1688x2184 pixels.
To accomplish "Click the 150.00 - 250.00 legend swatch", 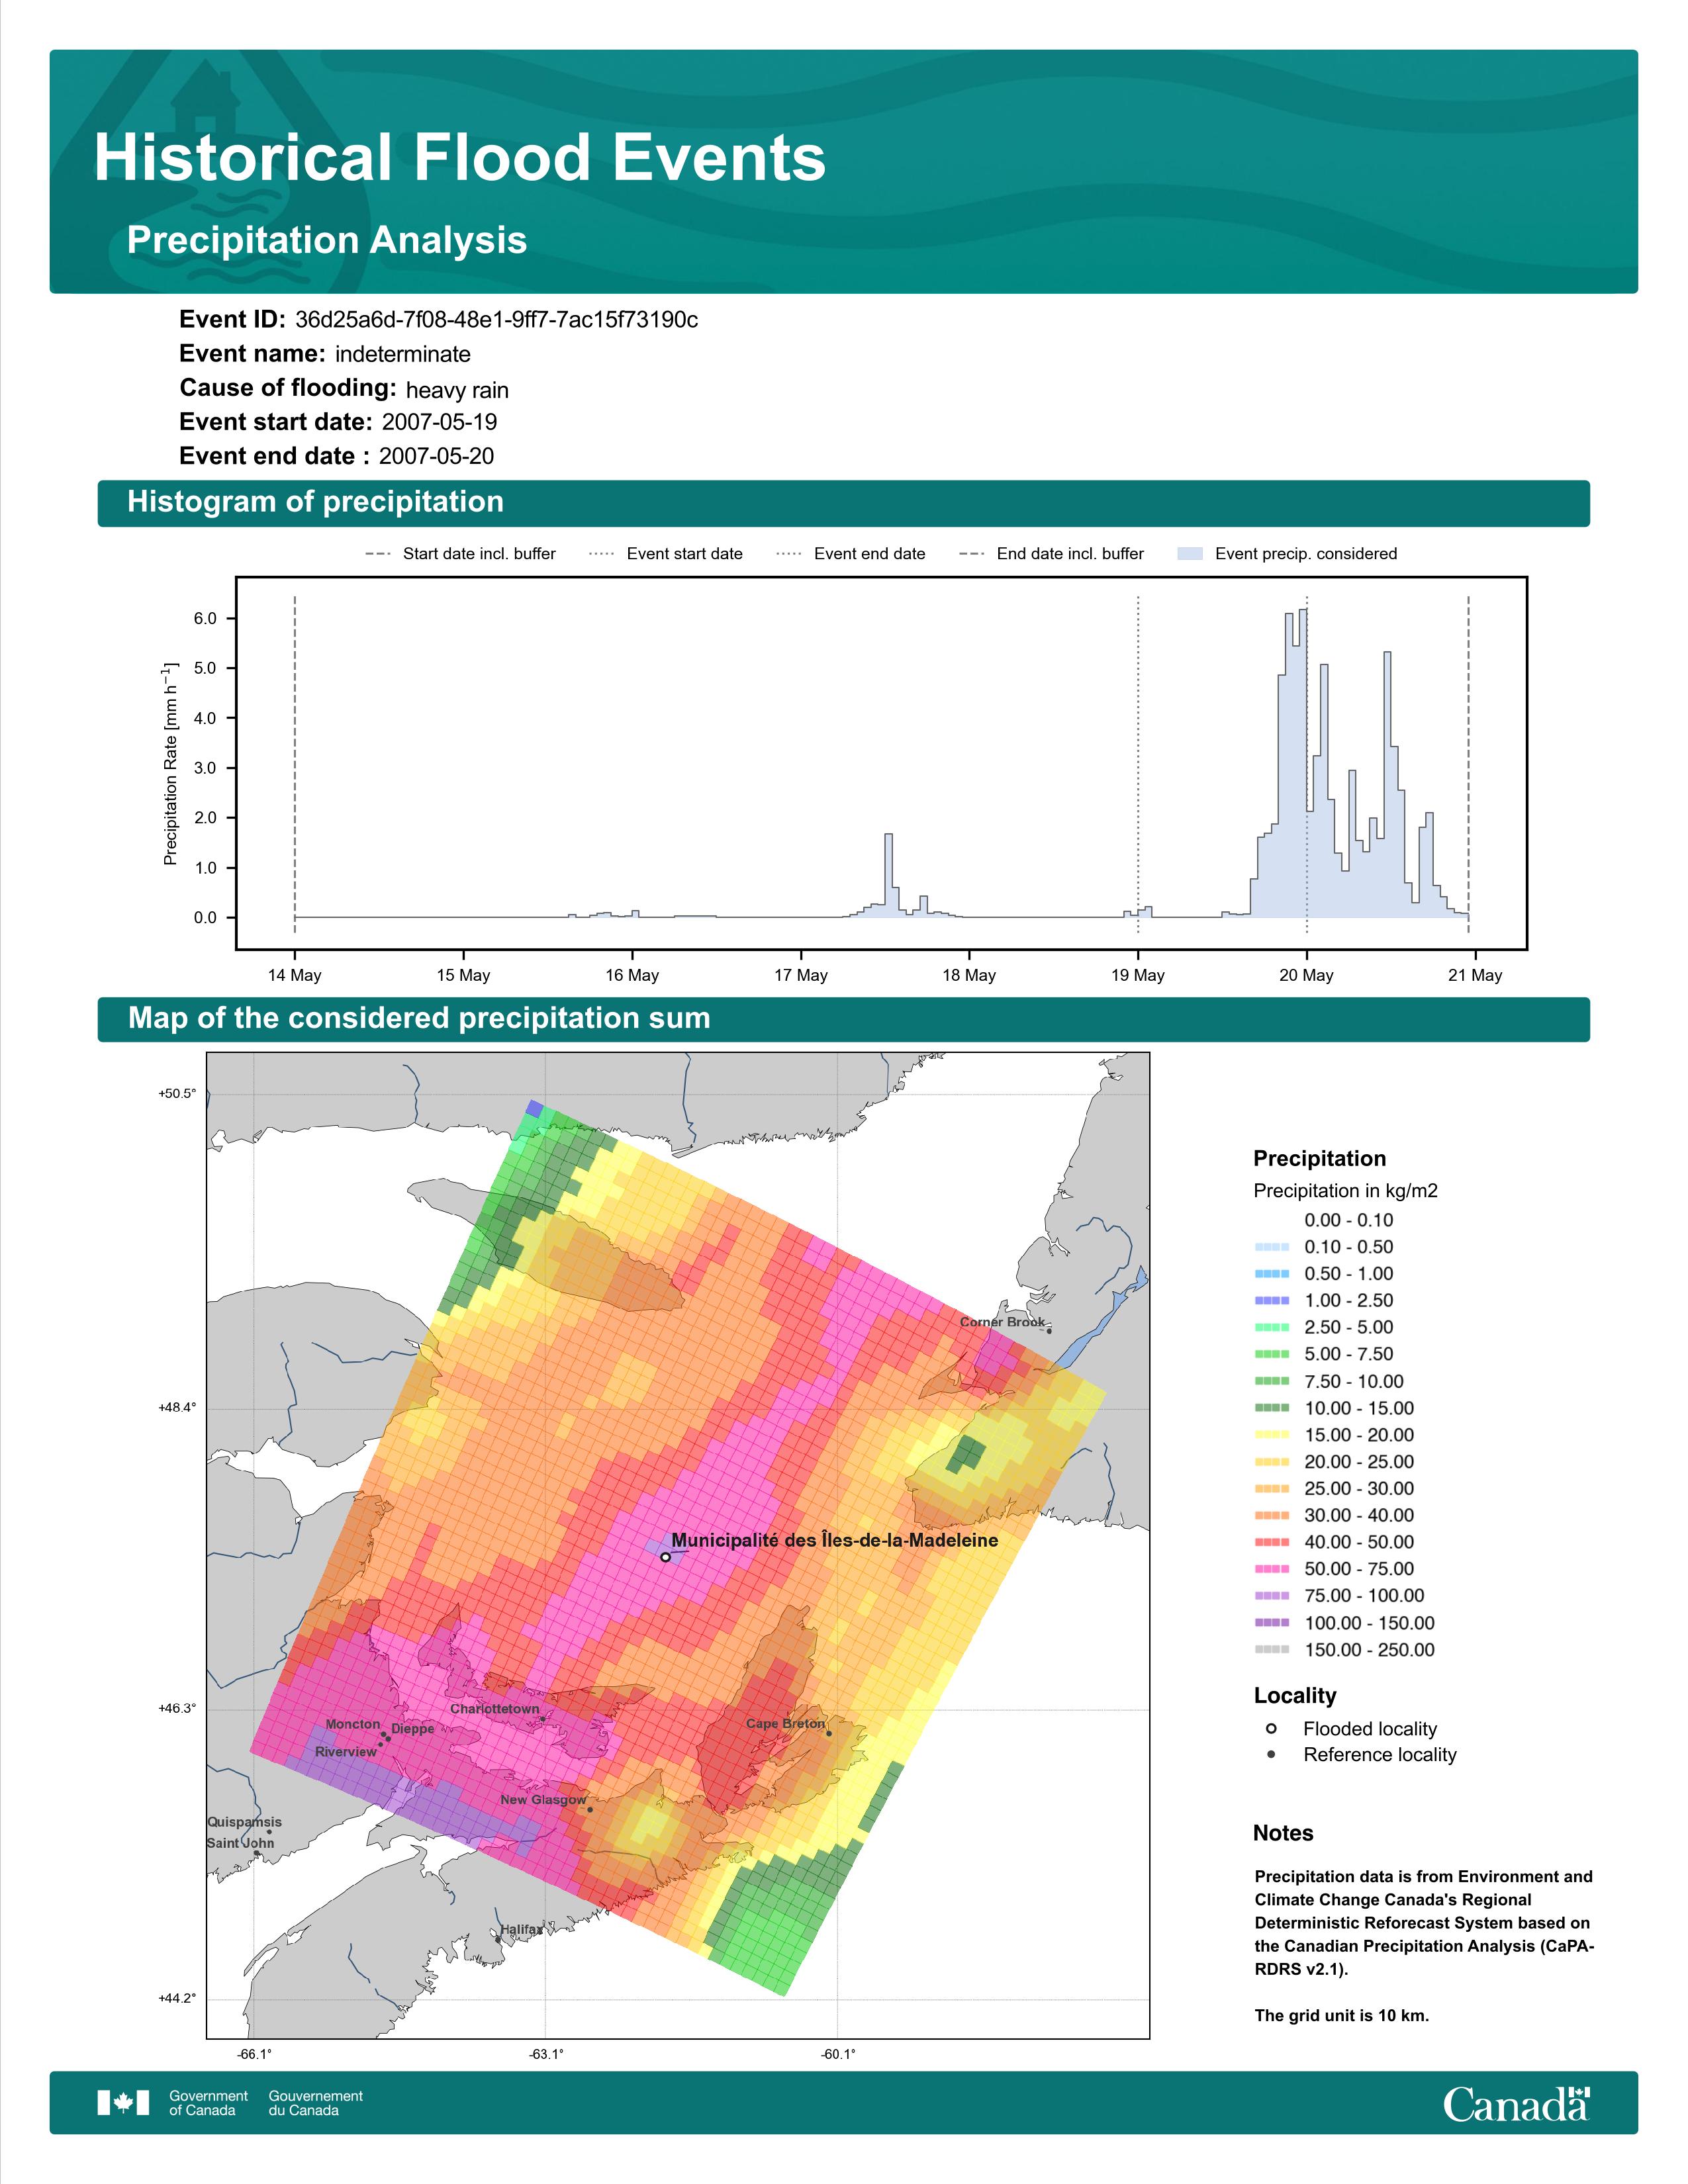I will (x=1272, y=1650).
